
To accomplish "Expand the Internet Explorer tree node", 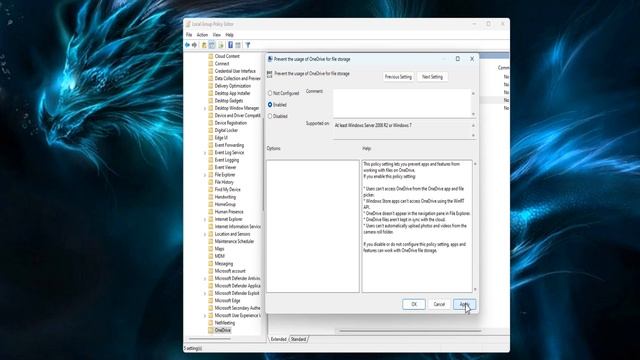I will (205, 220).
